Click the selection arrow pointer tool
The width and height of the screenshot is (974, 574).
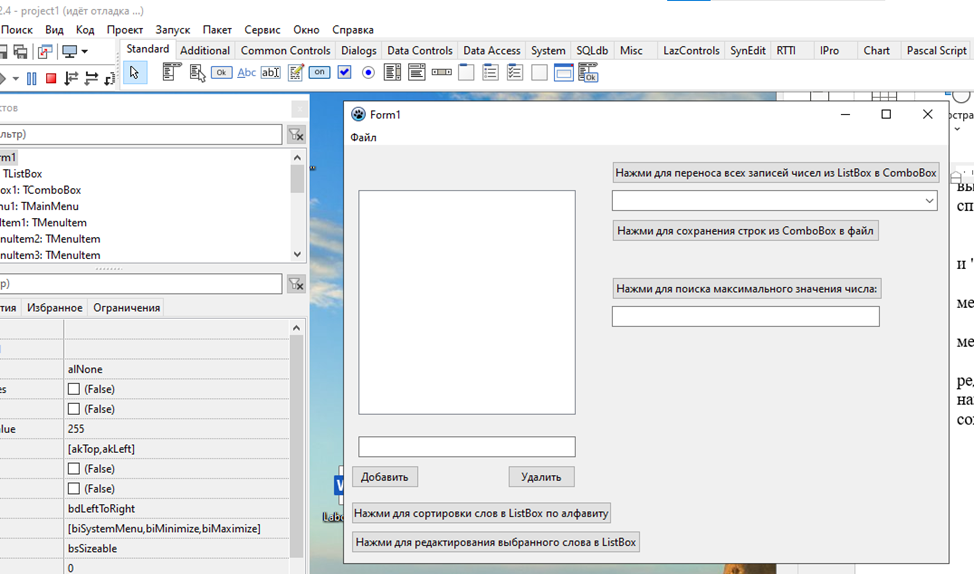(x=135, y=73)
